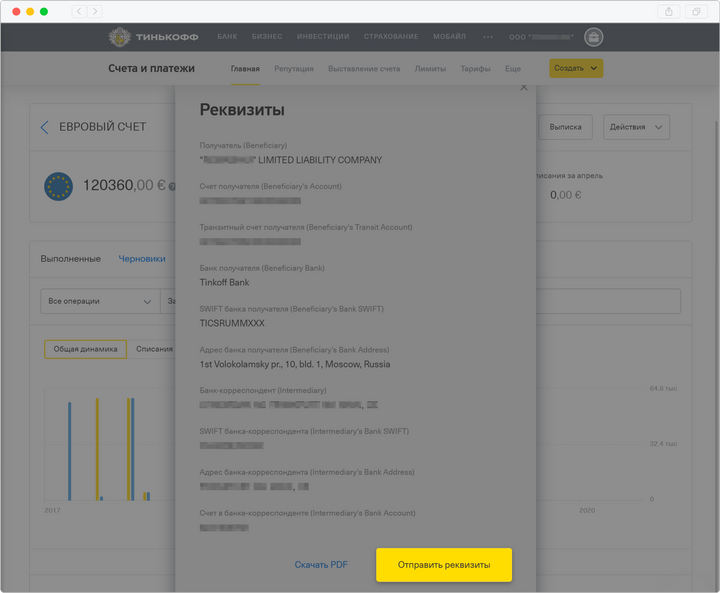Click the browser share icon
This screenshot has width=720, height=593.
[x=668, y=11]
